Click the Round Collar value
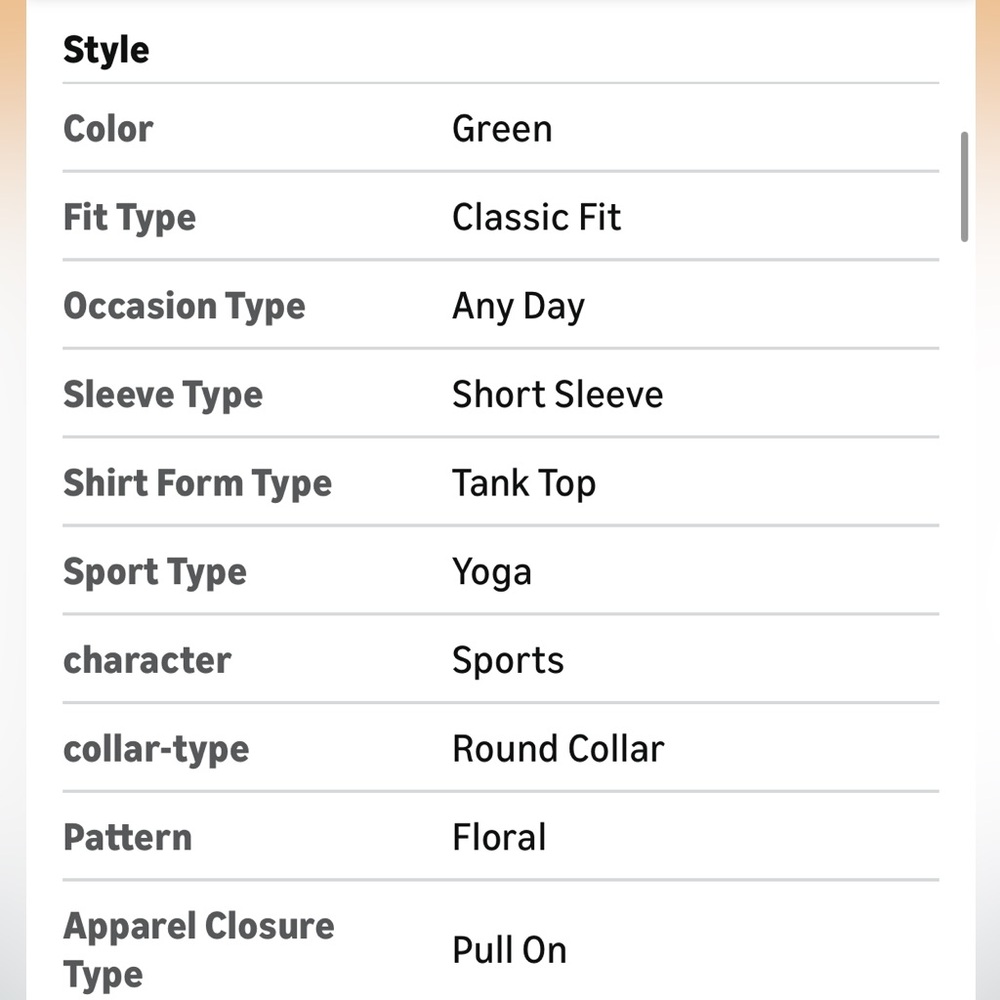 (558, 749)
